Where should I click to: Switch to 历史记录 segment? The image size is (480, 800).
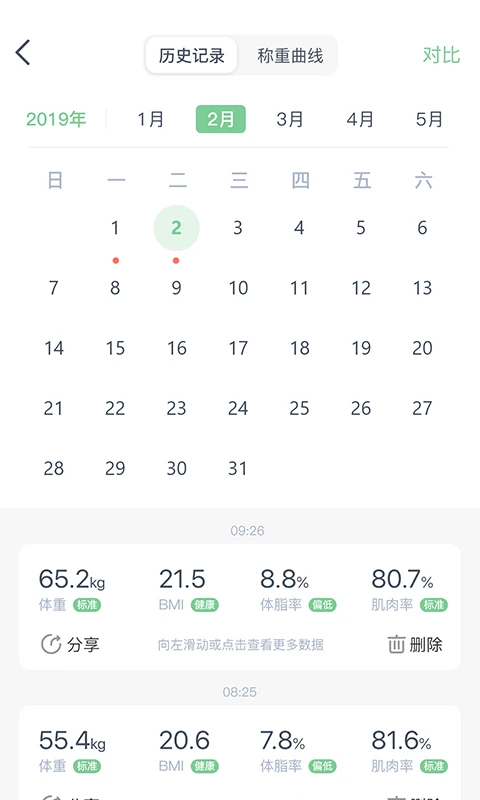pos(191,55)
